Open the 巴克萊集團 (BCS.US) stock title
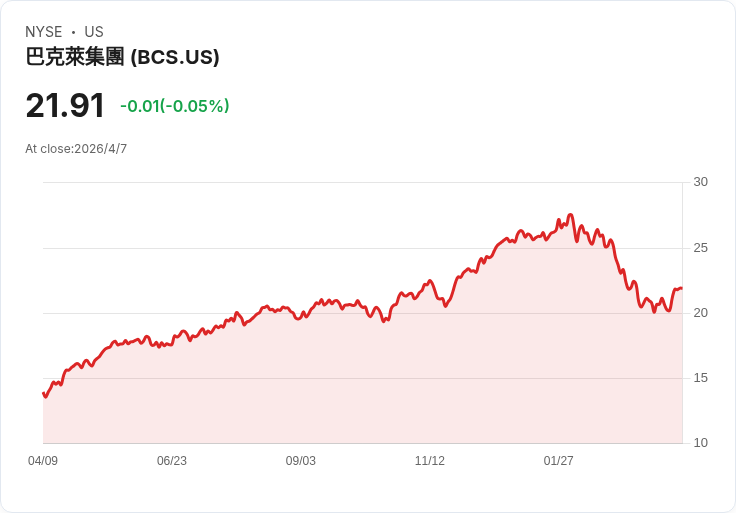 122,57
